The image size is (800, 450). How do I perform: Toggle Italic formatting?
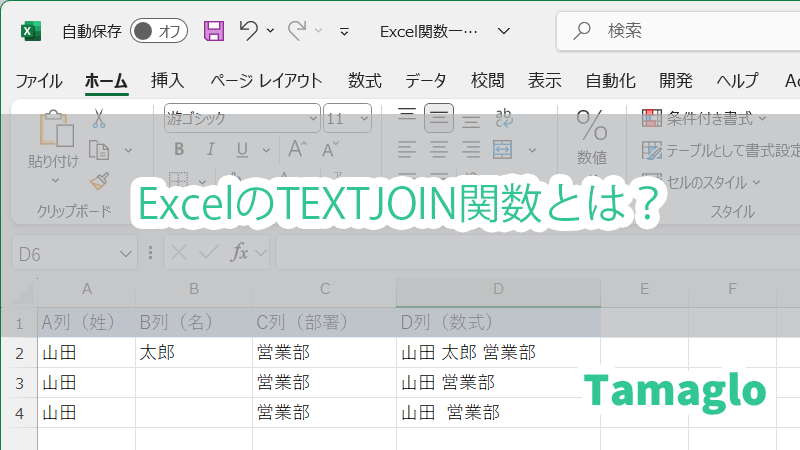(x=210, y=150)
